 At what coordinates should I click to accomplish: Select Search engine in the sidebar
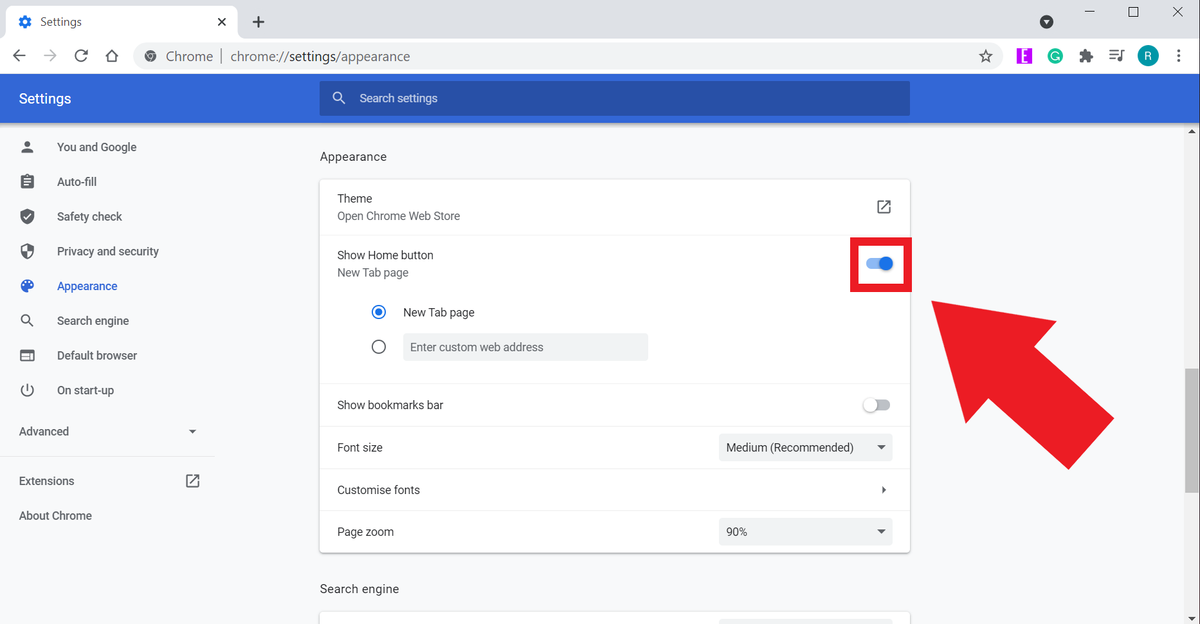(x=92, y=320)
